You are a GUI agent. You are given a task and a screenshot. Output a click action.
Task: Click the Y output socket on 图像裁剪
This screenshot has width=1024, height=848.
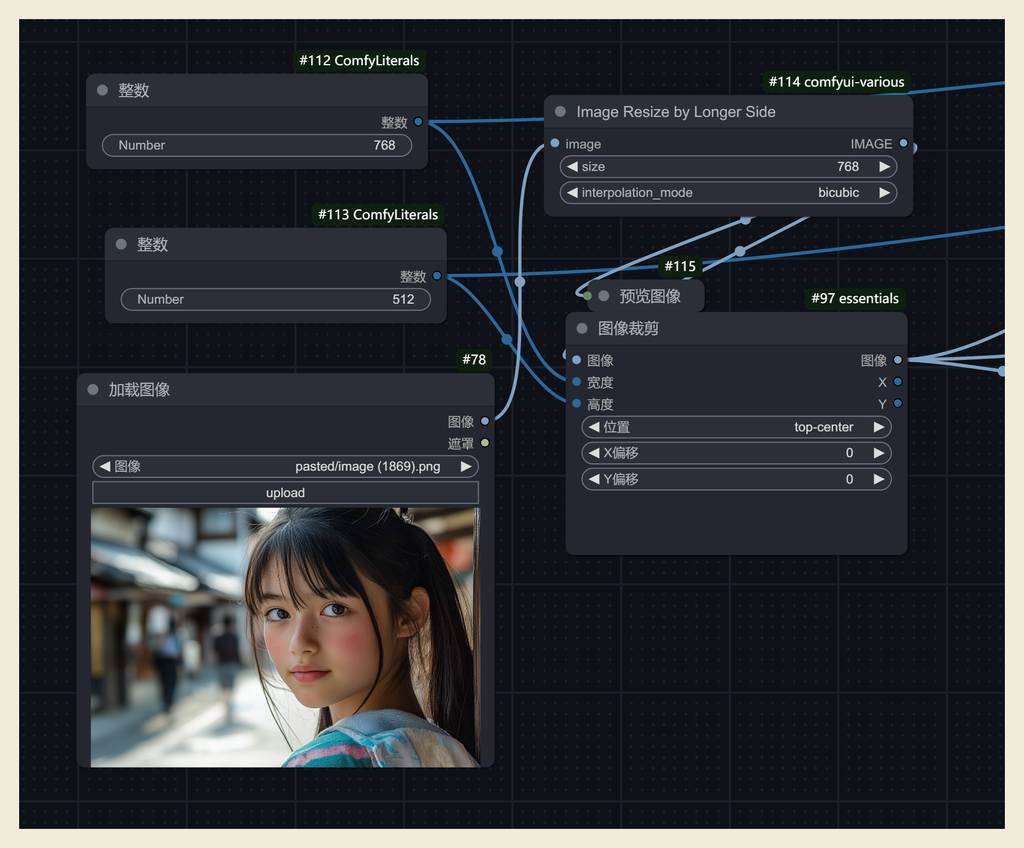[x=898, y=404]
